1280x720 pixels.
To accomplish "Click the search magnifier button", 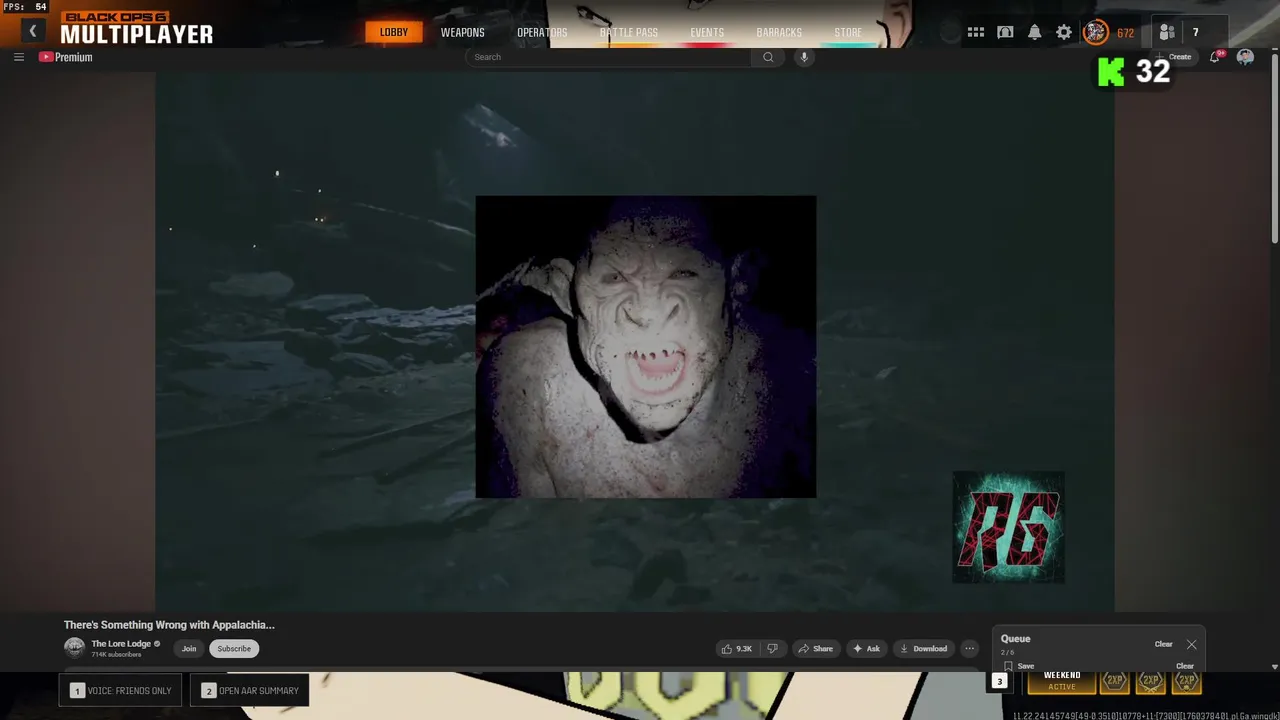I will coord(768,57).
